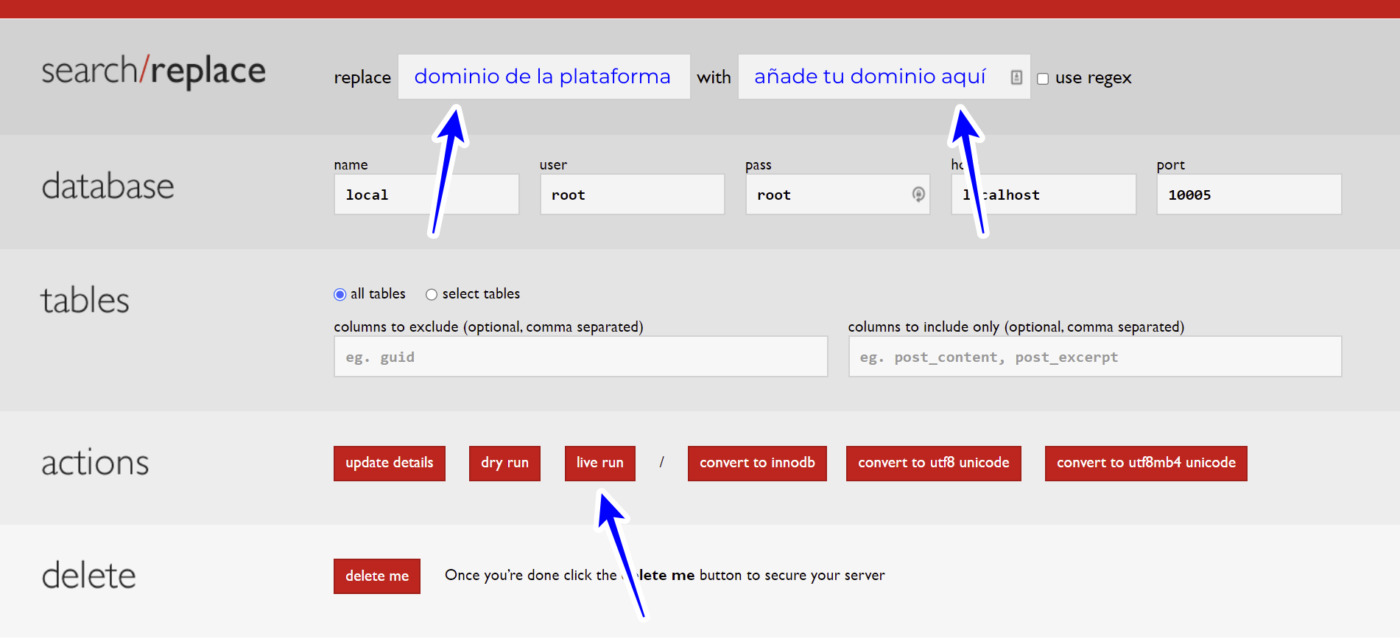1400x639 pixels.
Task: Click 'convert to innodb' button
Action: click(x=757, y=463)
